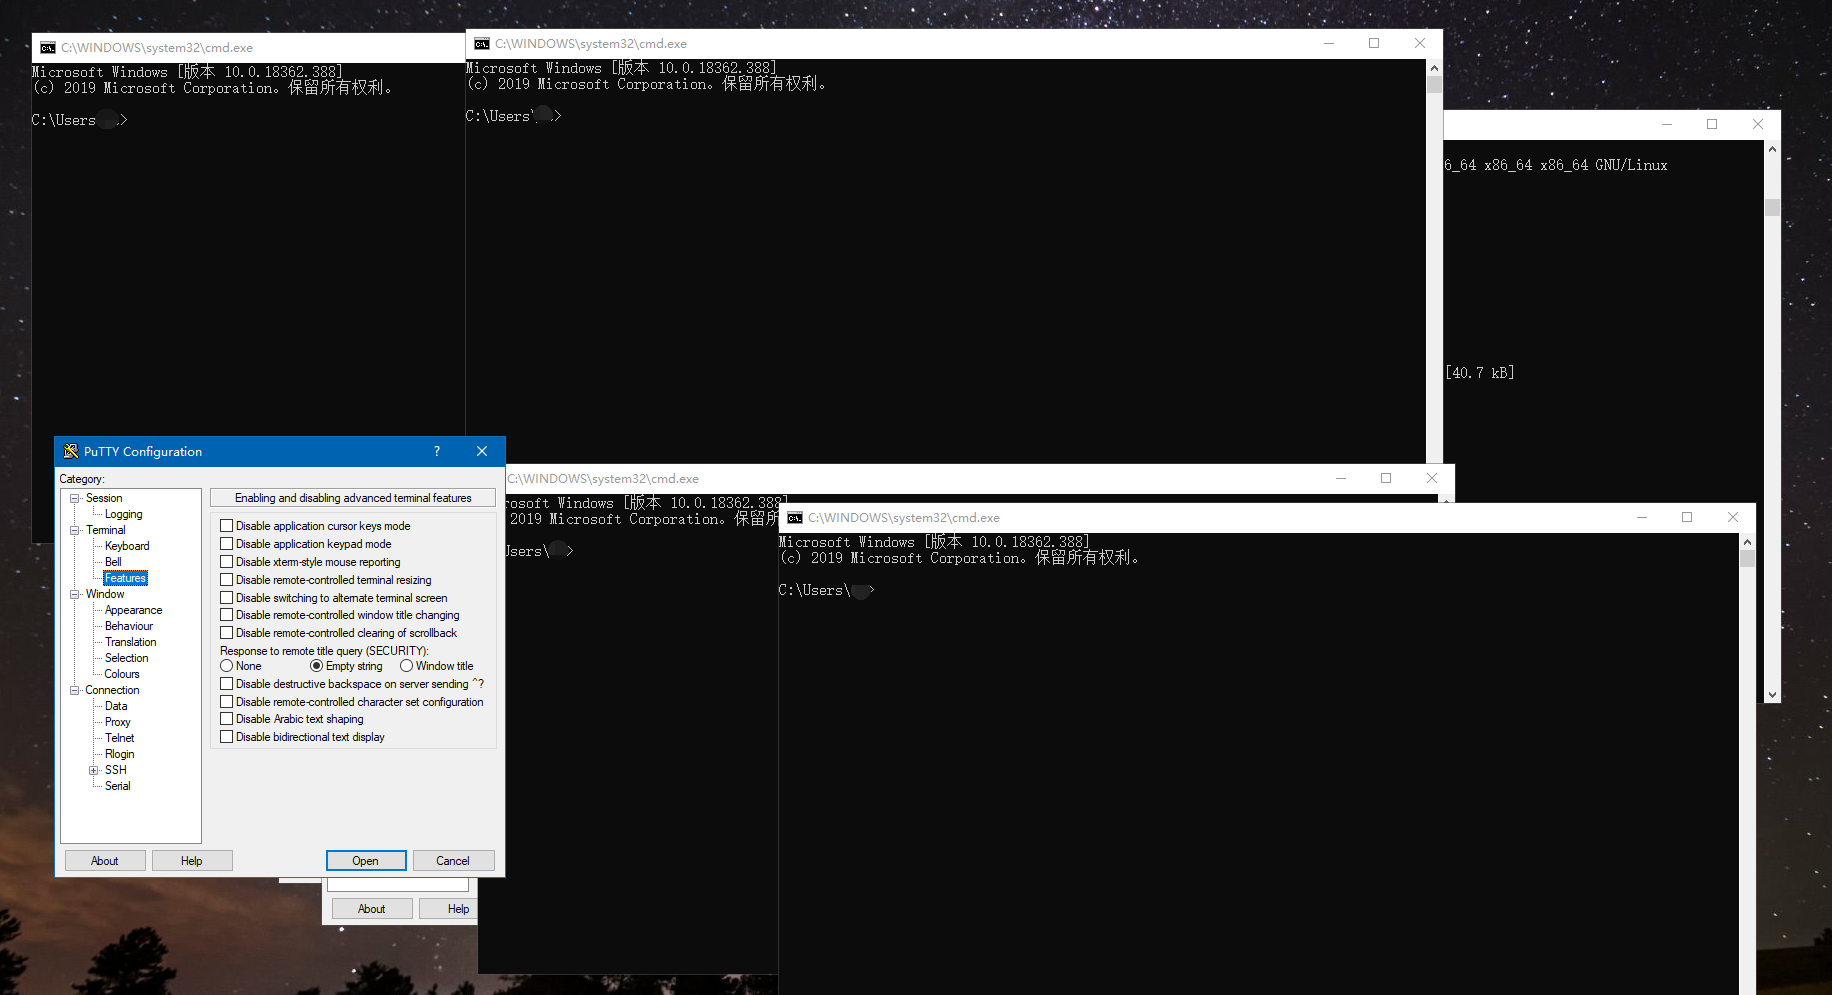Image resolution: width=1832 pixels, height=995 pixels.
Task: Collapse the Terminal tree node
Action: (x=74, y=530)
